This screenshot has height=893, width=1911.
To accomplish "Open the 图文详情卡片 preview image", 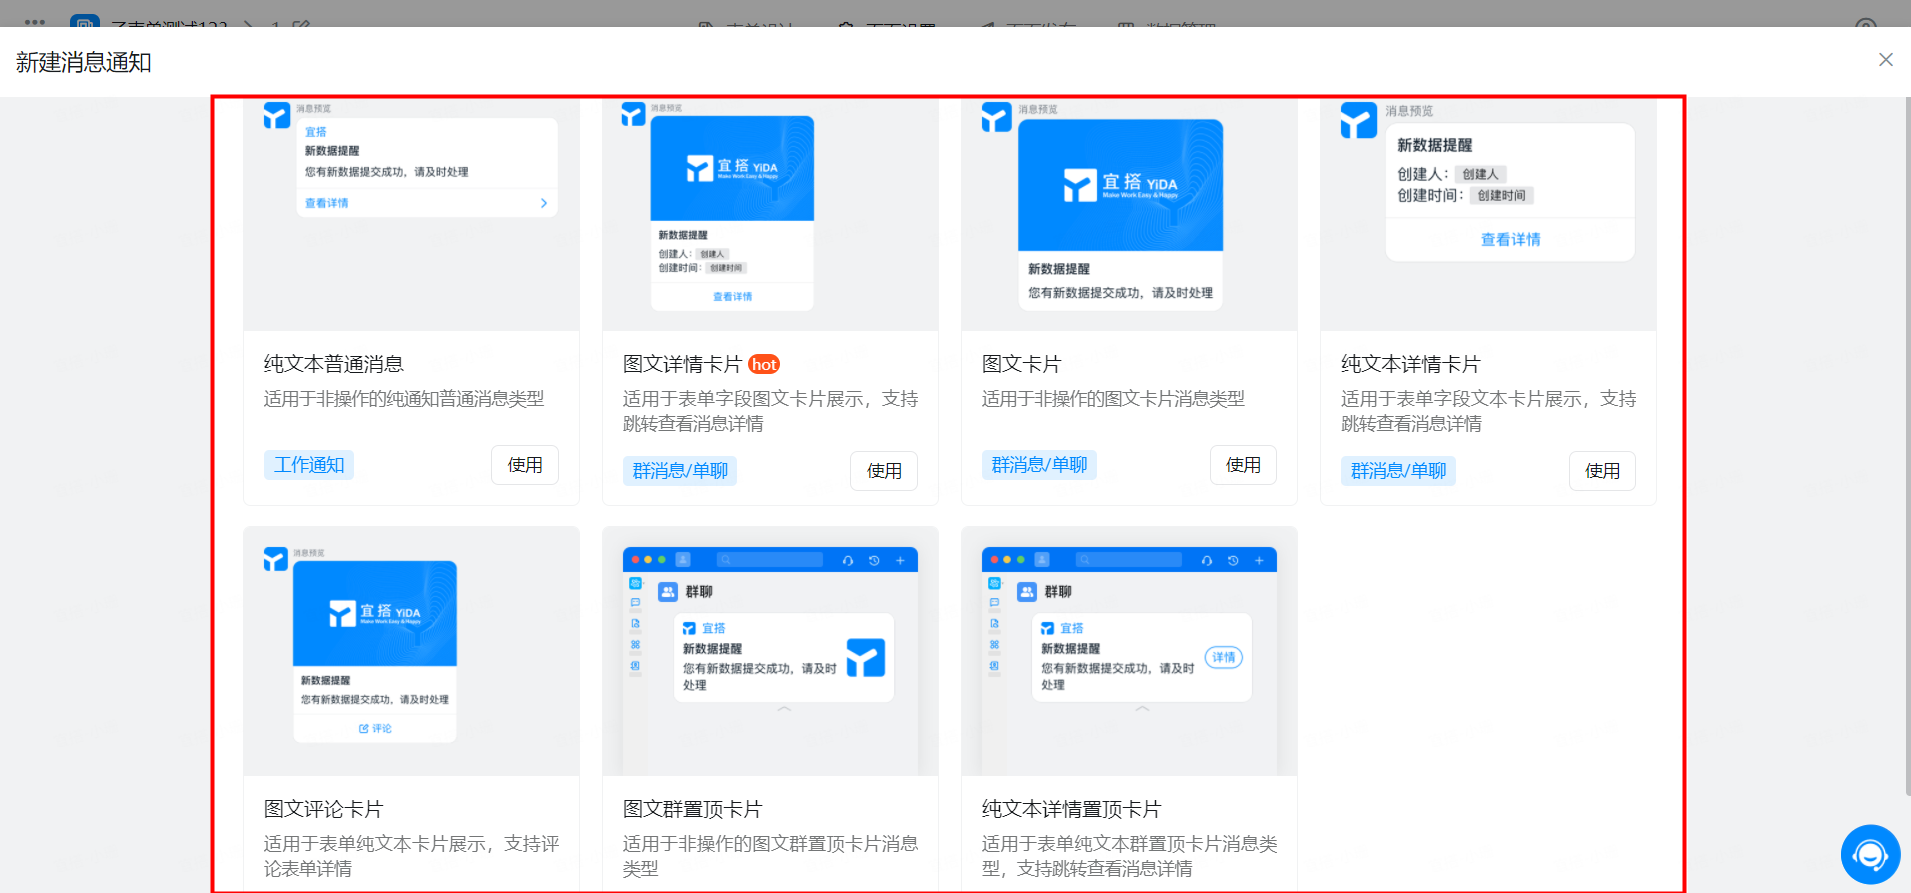I will [x=770, y=214].
